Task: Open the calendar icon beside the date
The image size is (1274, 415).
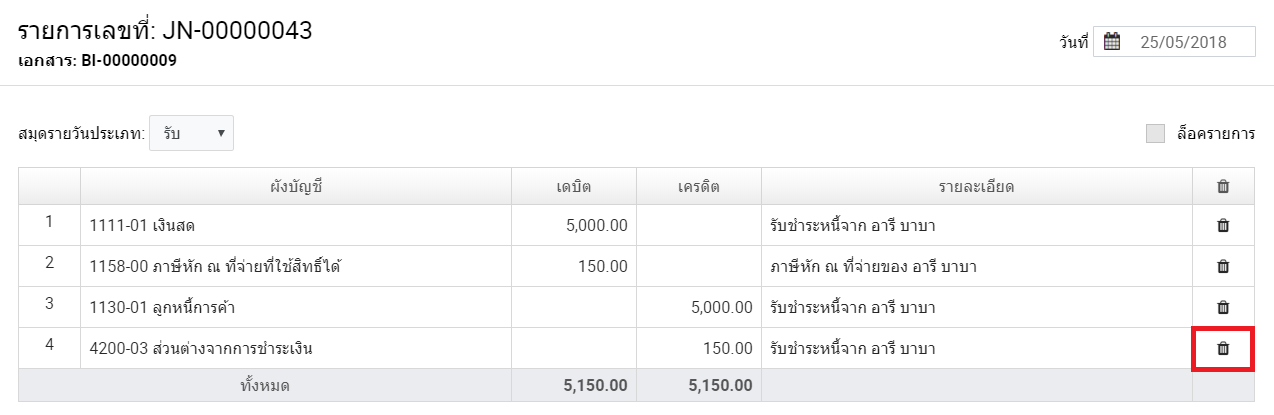Action: coord(1112,42)
